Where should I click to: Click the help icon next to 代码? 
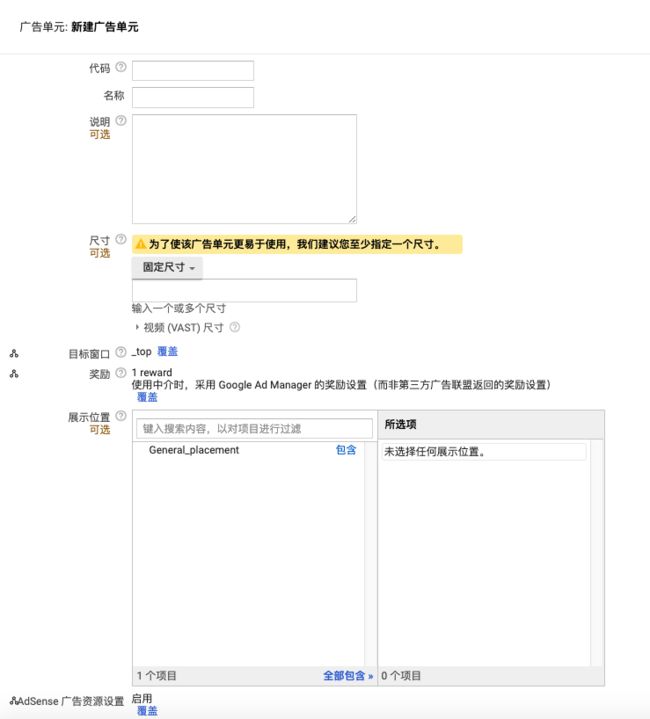[x=121, y=67]
